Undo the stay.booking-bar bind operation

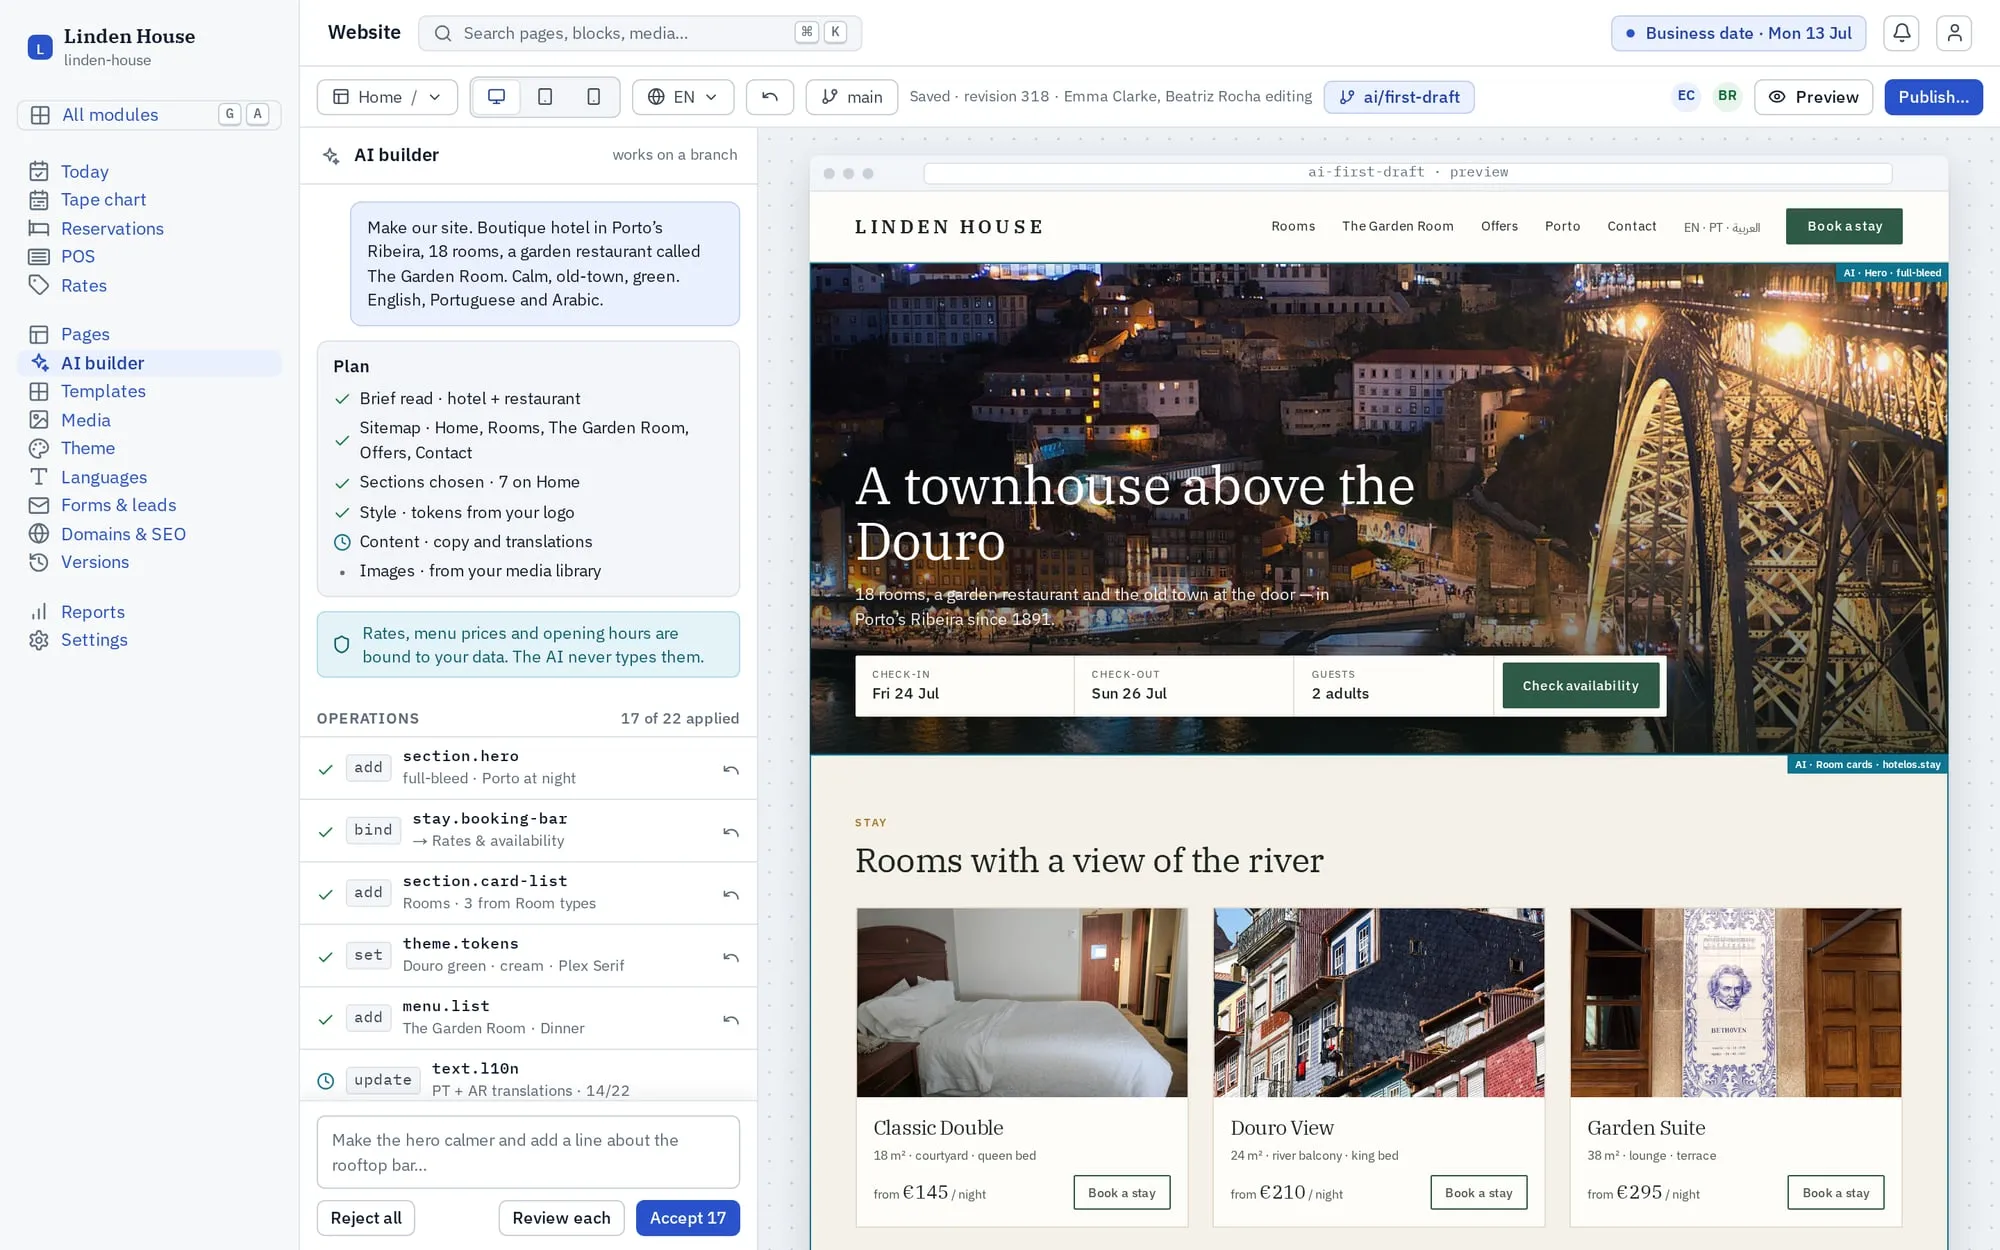[x=731, y=831]
